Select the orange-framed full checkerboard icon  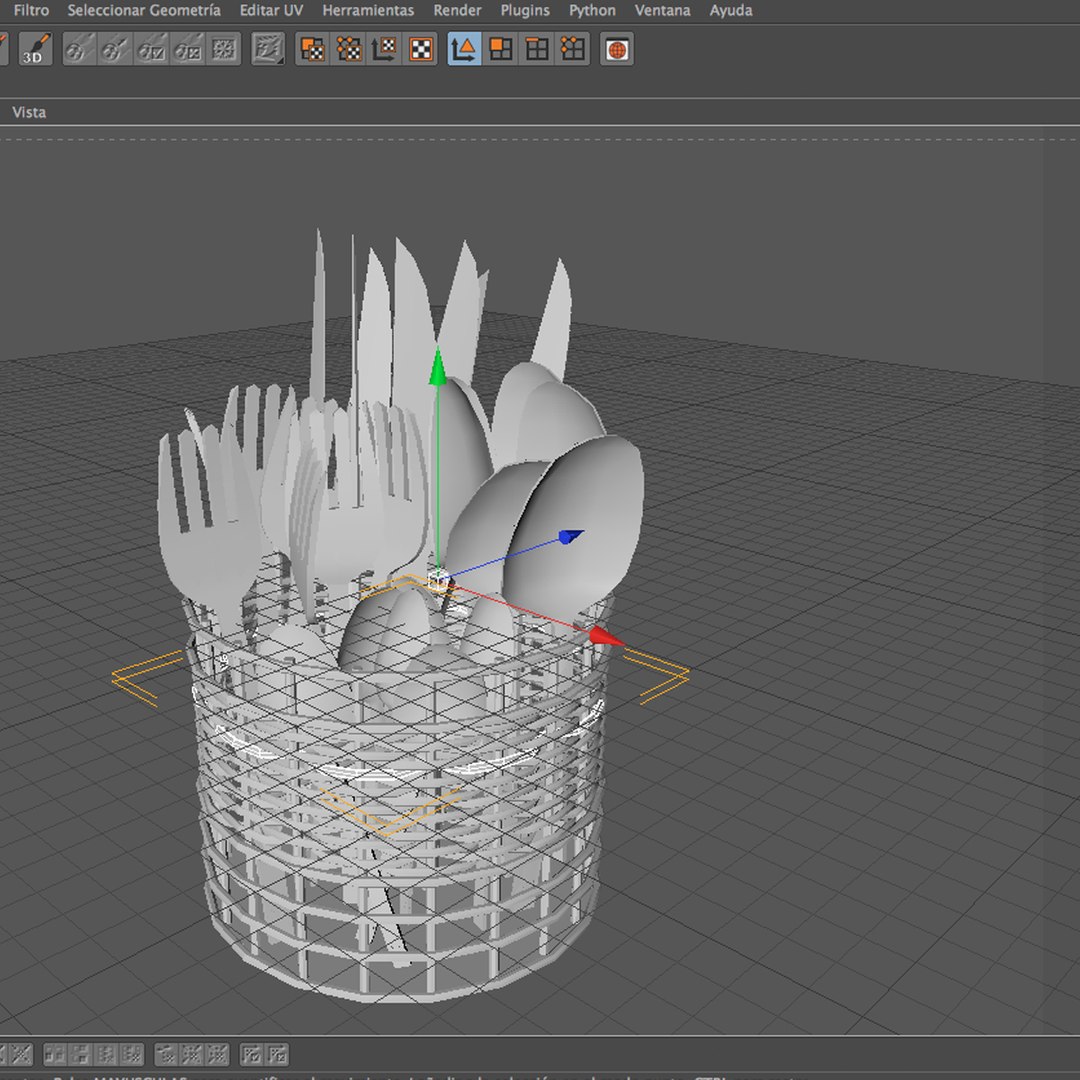(x=420, y=49)
